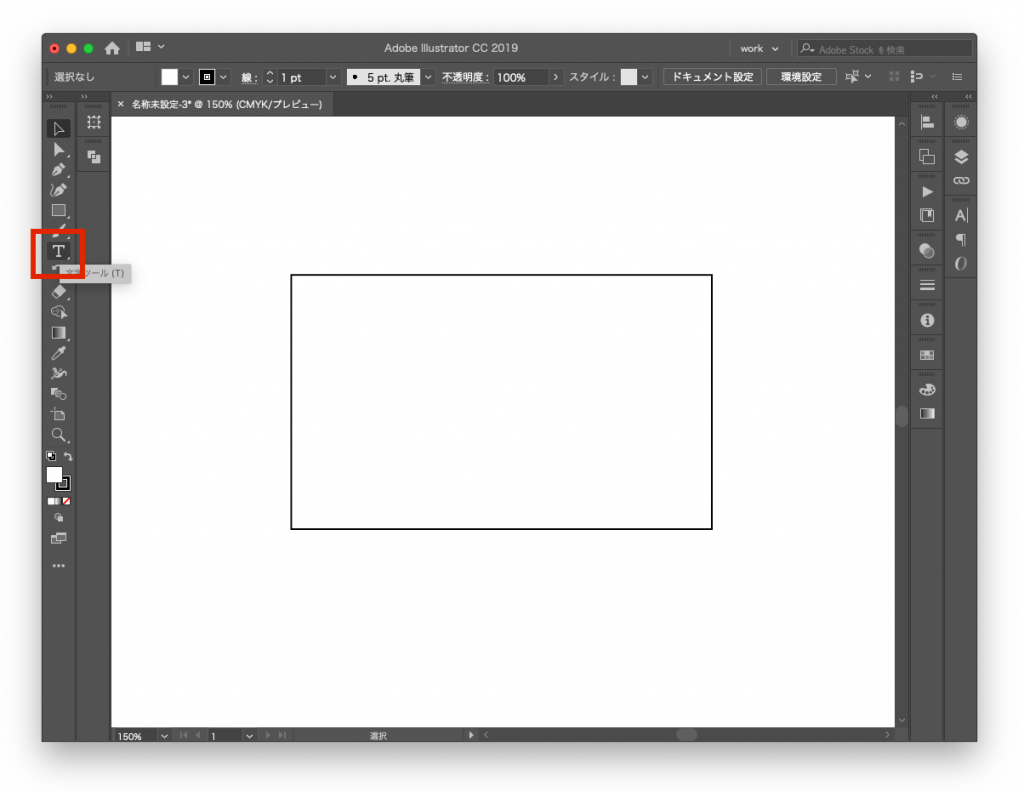Screen dimensions: 1024x792
Task: Close the 名称未設定-3 document tab
Action: [121, 104]
